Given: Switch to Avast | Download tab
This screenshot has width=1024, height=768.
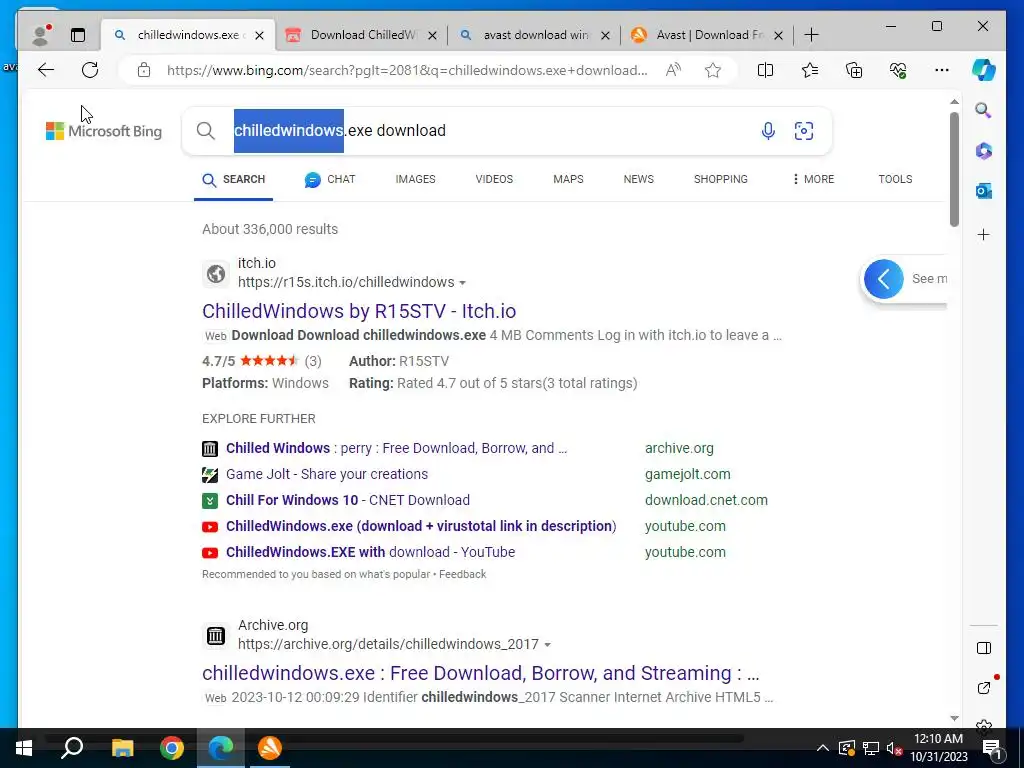Looking at the screenshot, I should click(x=709, y=35).
